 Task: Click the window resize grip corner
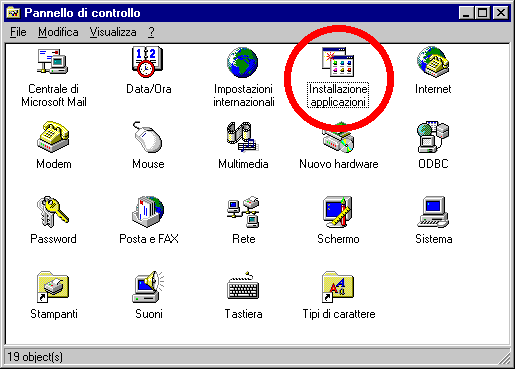pos(504,358)
